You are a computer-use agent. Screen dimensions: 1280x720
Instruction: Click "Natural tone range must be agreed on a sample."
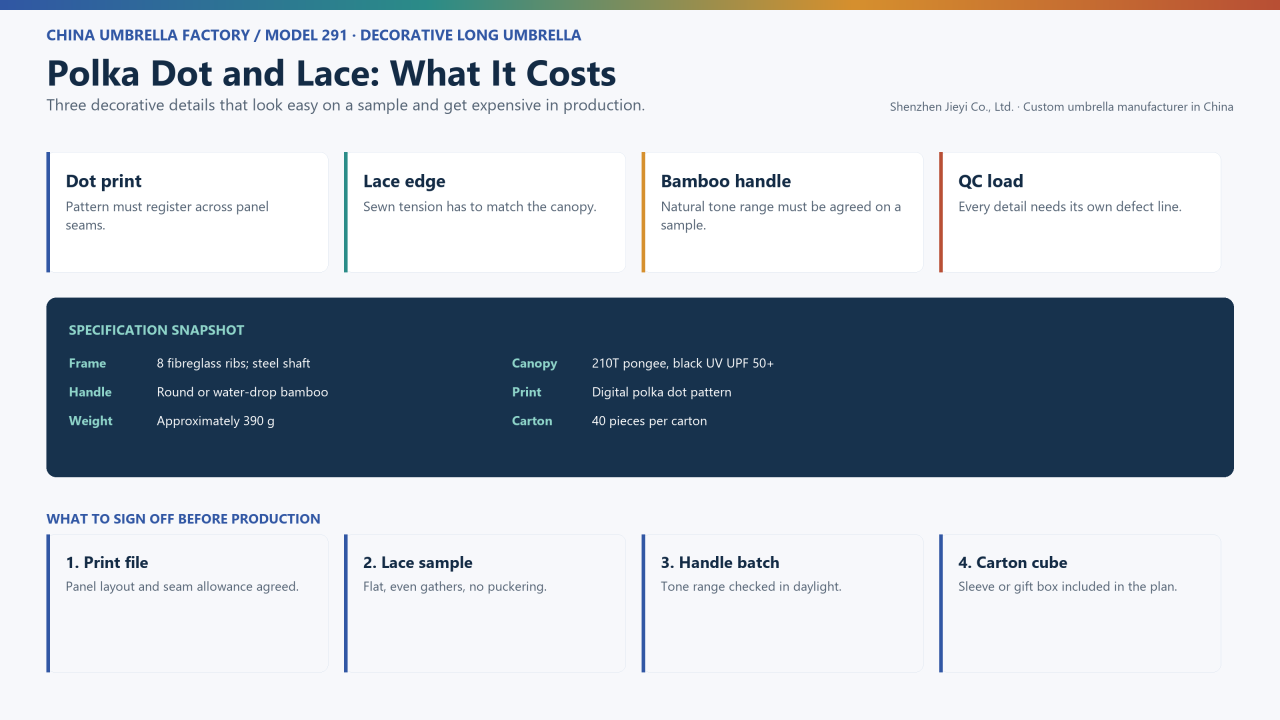(x=781, y=216)
